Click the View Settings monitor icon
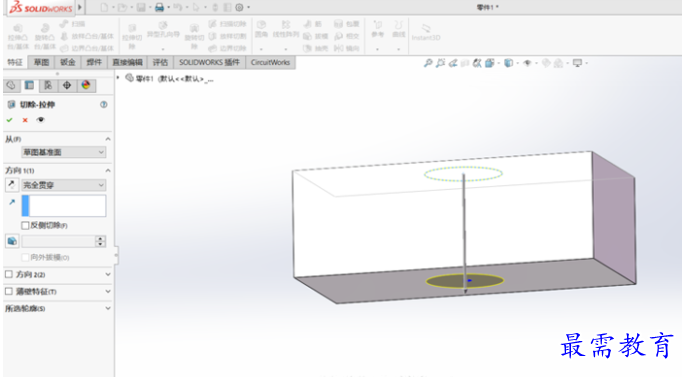The height and width of the screenshot is (377, 682). (577, 63)
